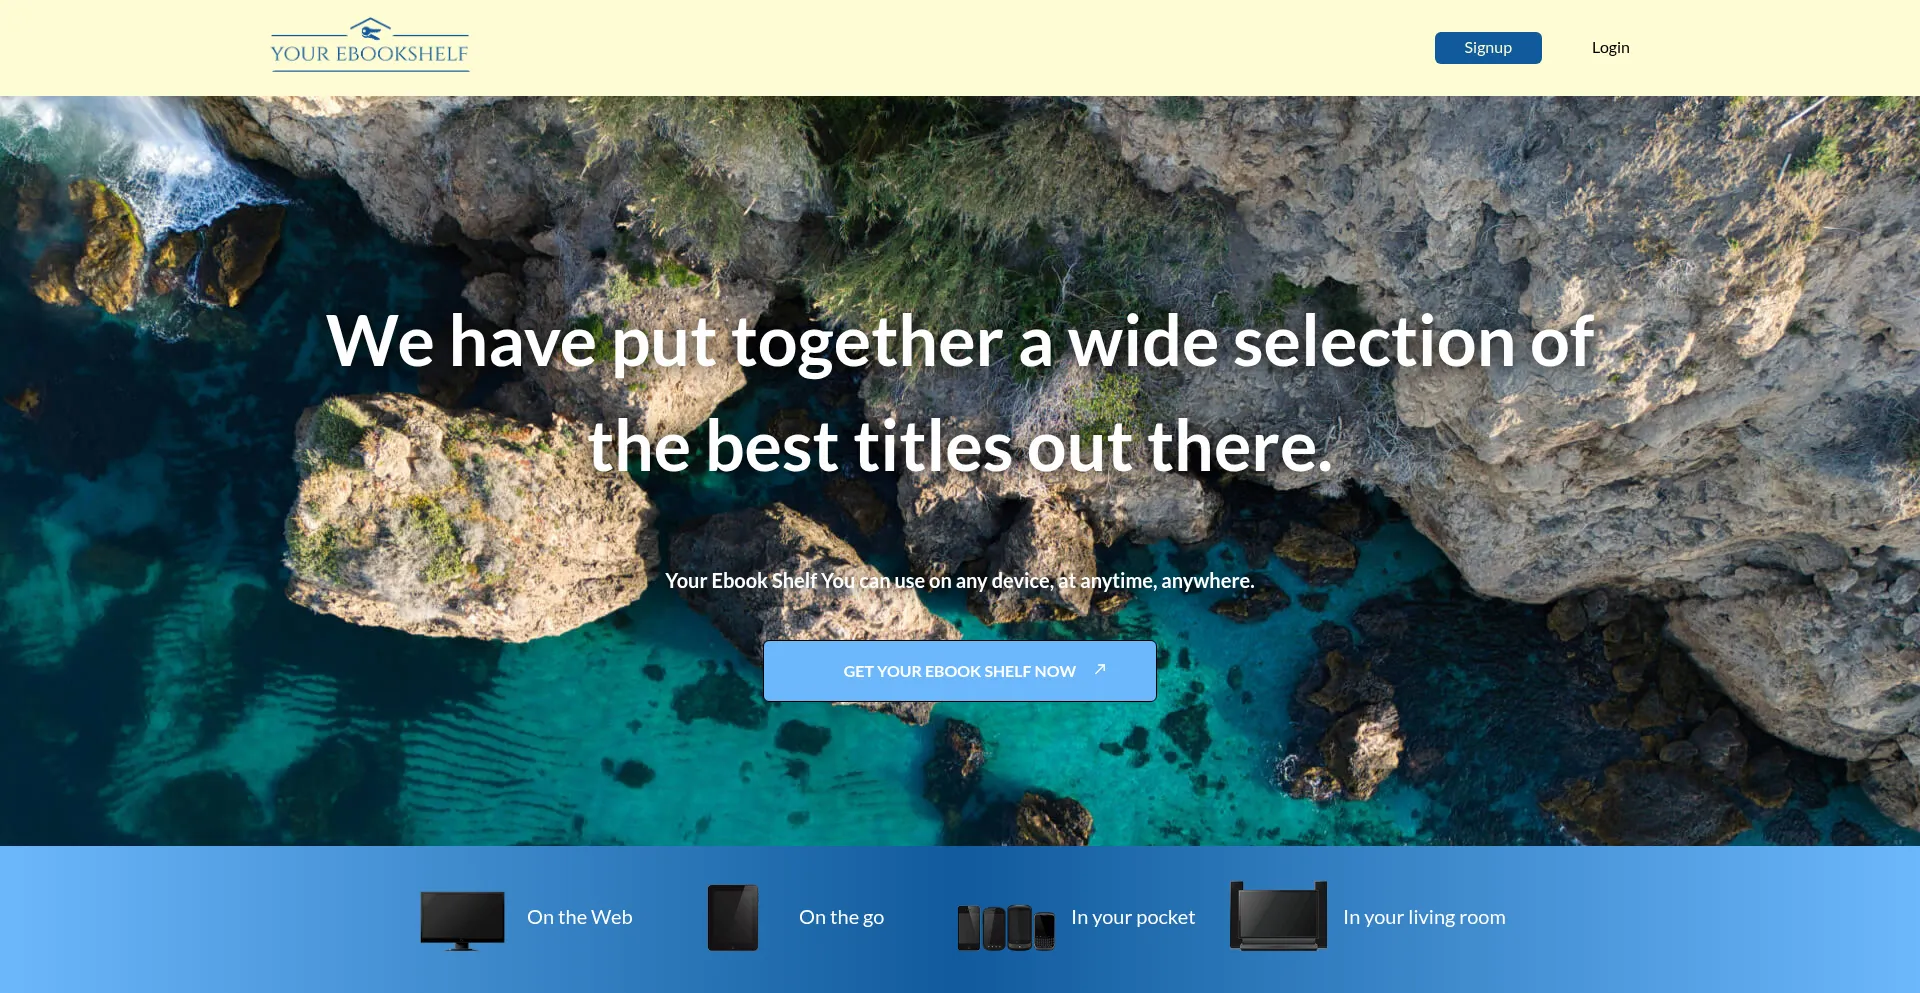The image size is (1920, 993).
Task: Select the tablet device icon
Action: 732,917
